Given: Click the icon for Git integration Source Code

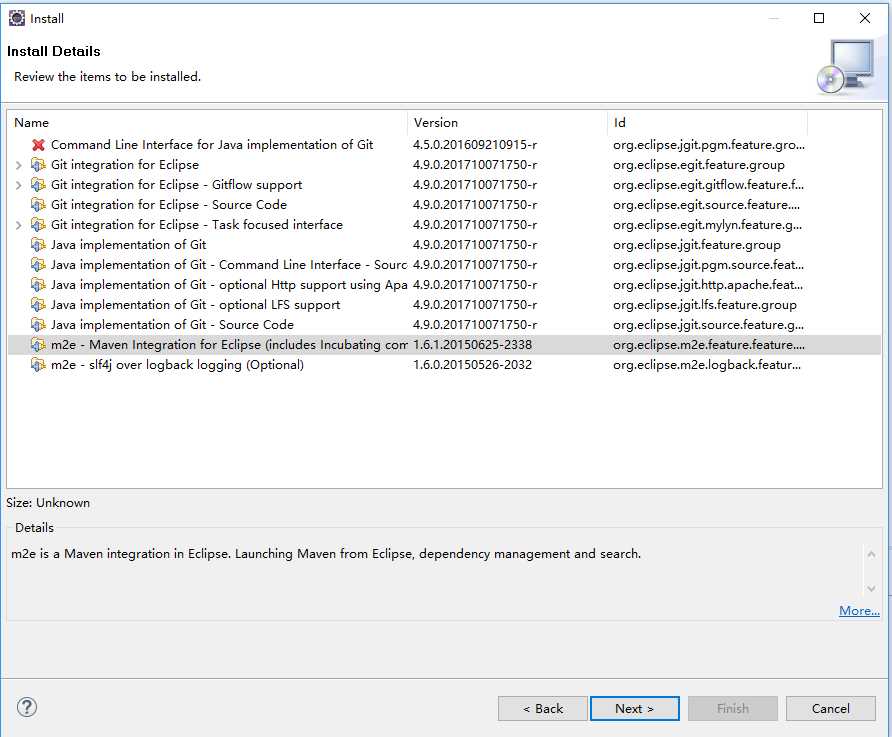Looking at the screenshot, I should coord(38,205).
